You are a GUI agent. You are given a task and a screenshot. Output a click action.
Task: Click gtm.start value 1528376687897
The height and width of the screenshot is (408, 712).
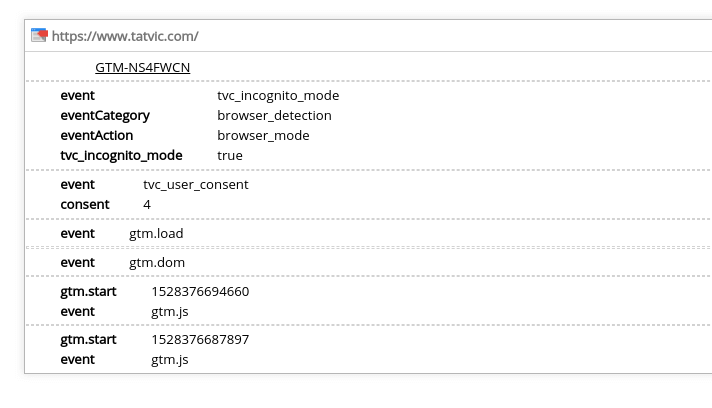(x=200, y=340)
